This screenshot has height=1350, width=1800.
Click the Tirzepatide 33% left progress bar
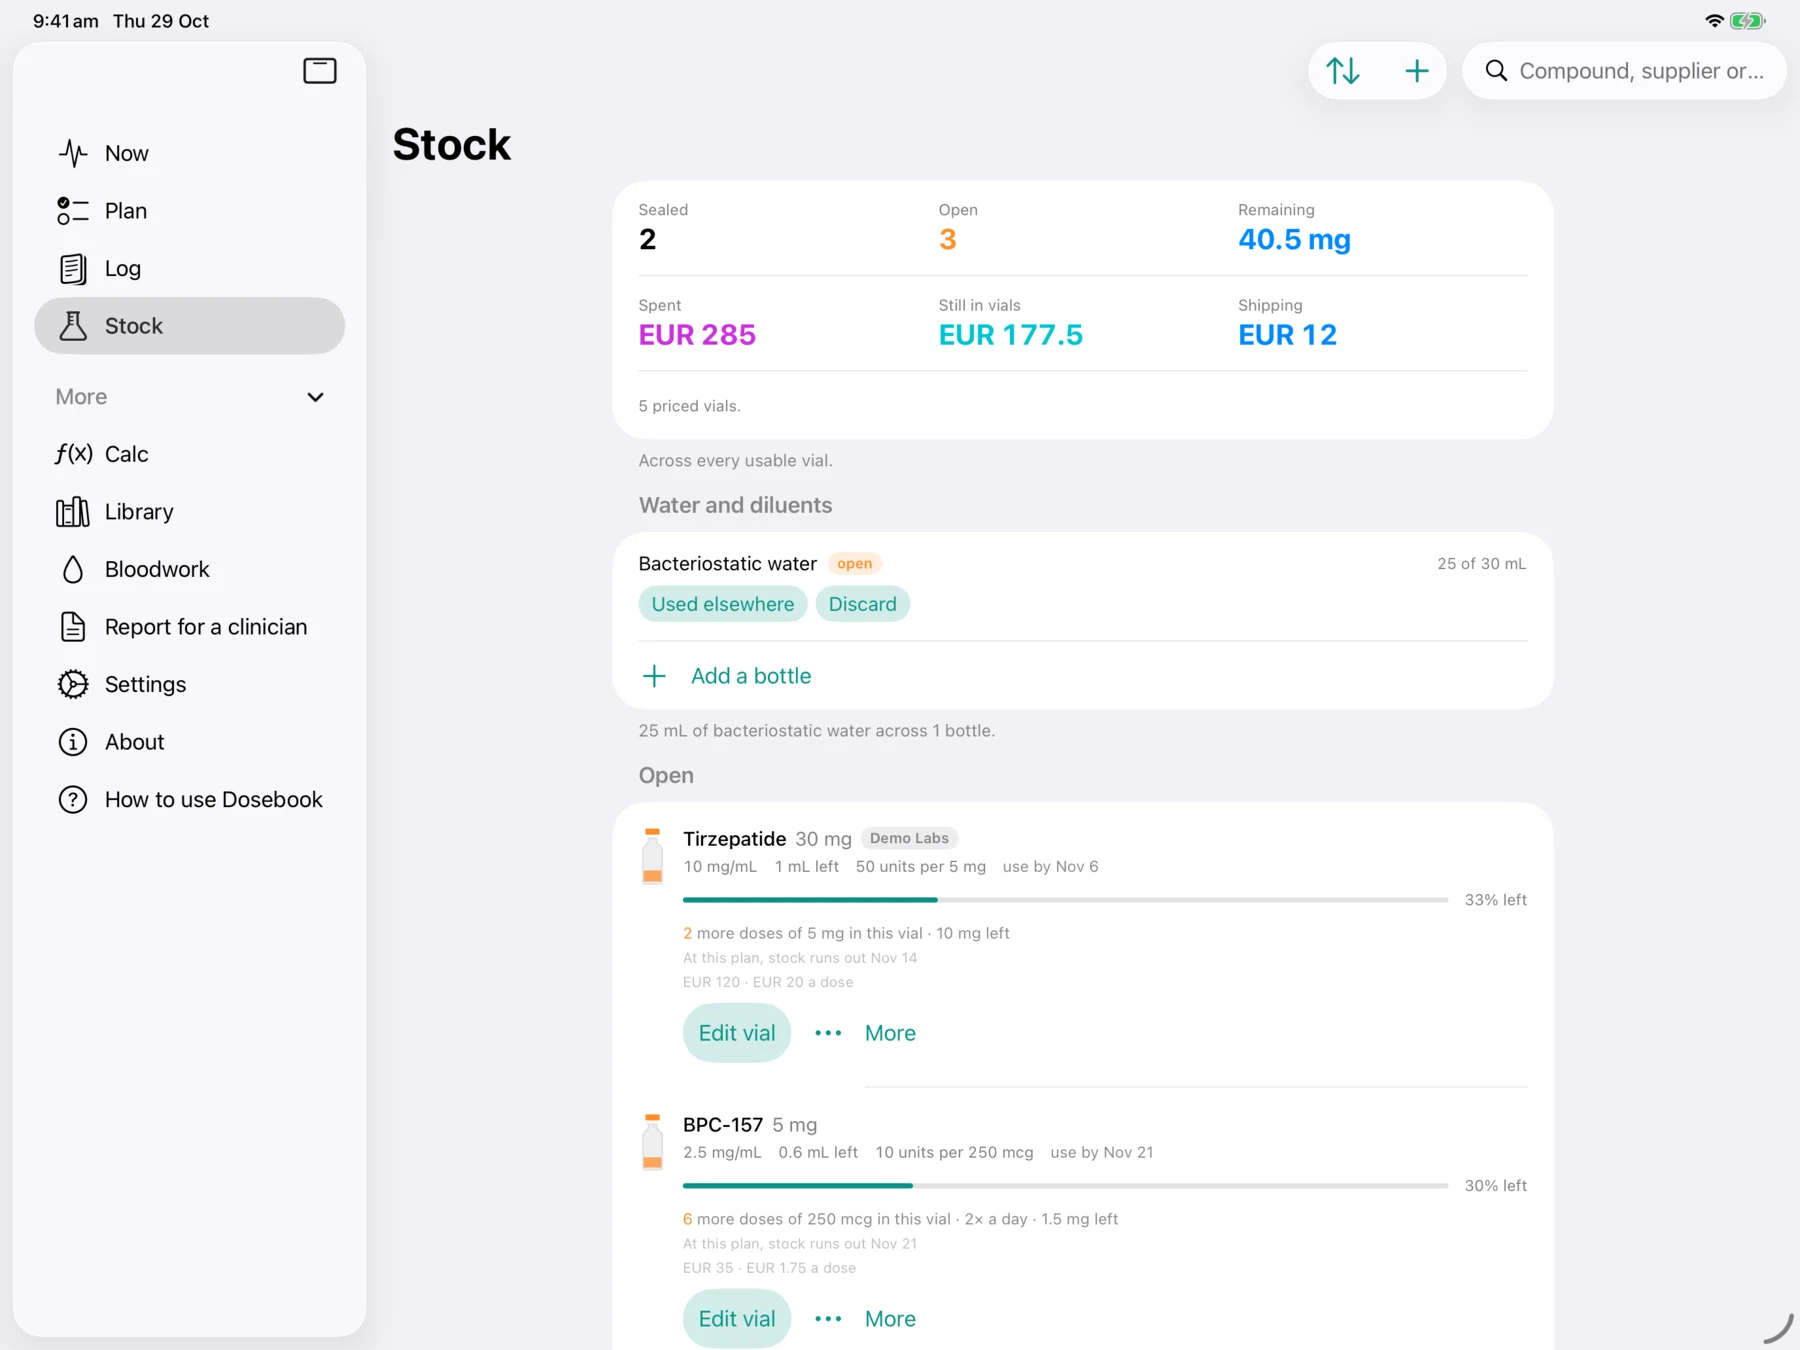1065,900
